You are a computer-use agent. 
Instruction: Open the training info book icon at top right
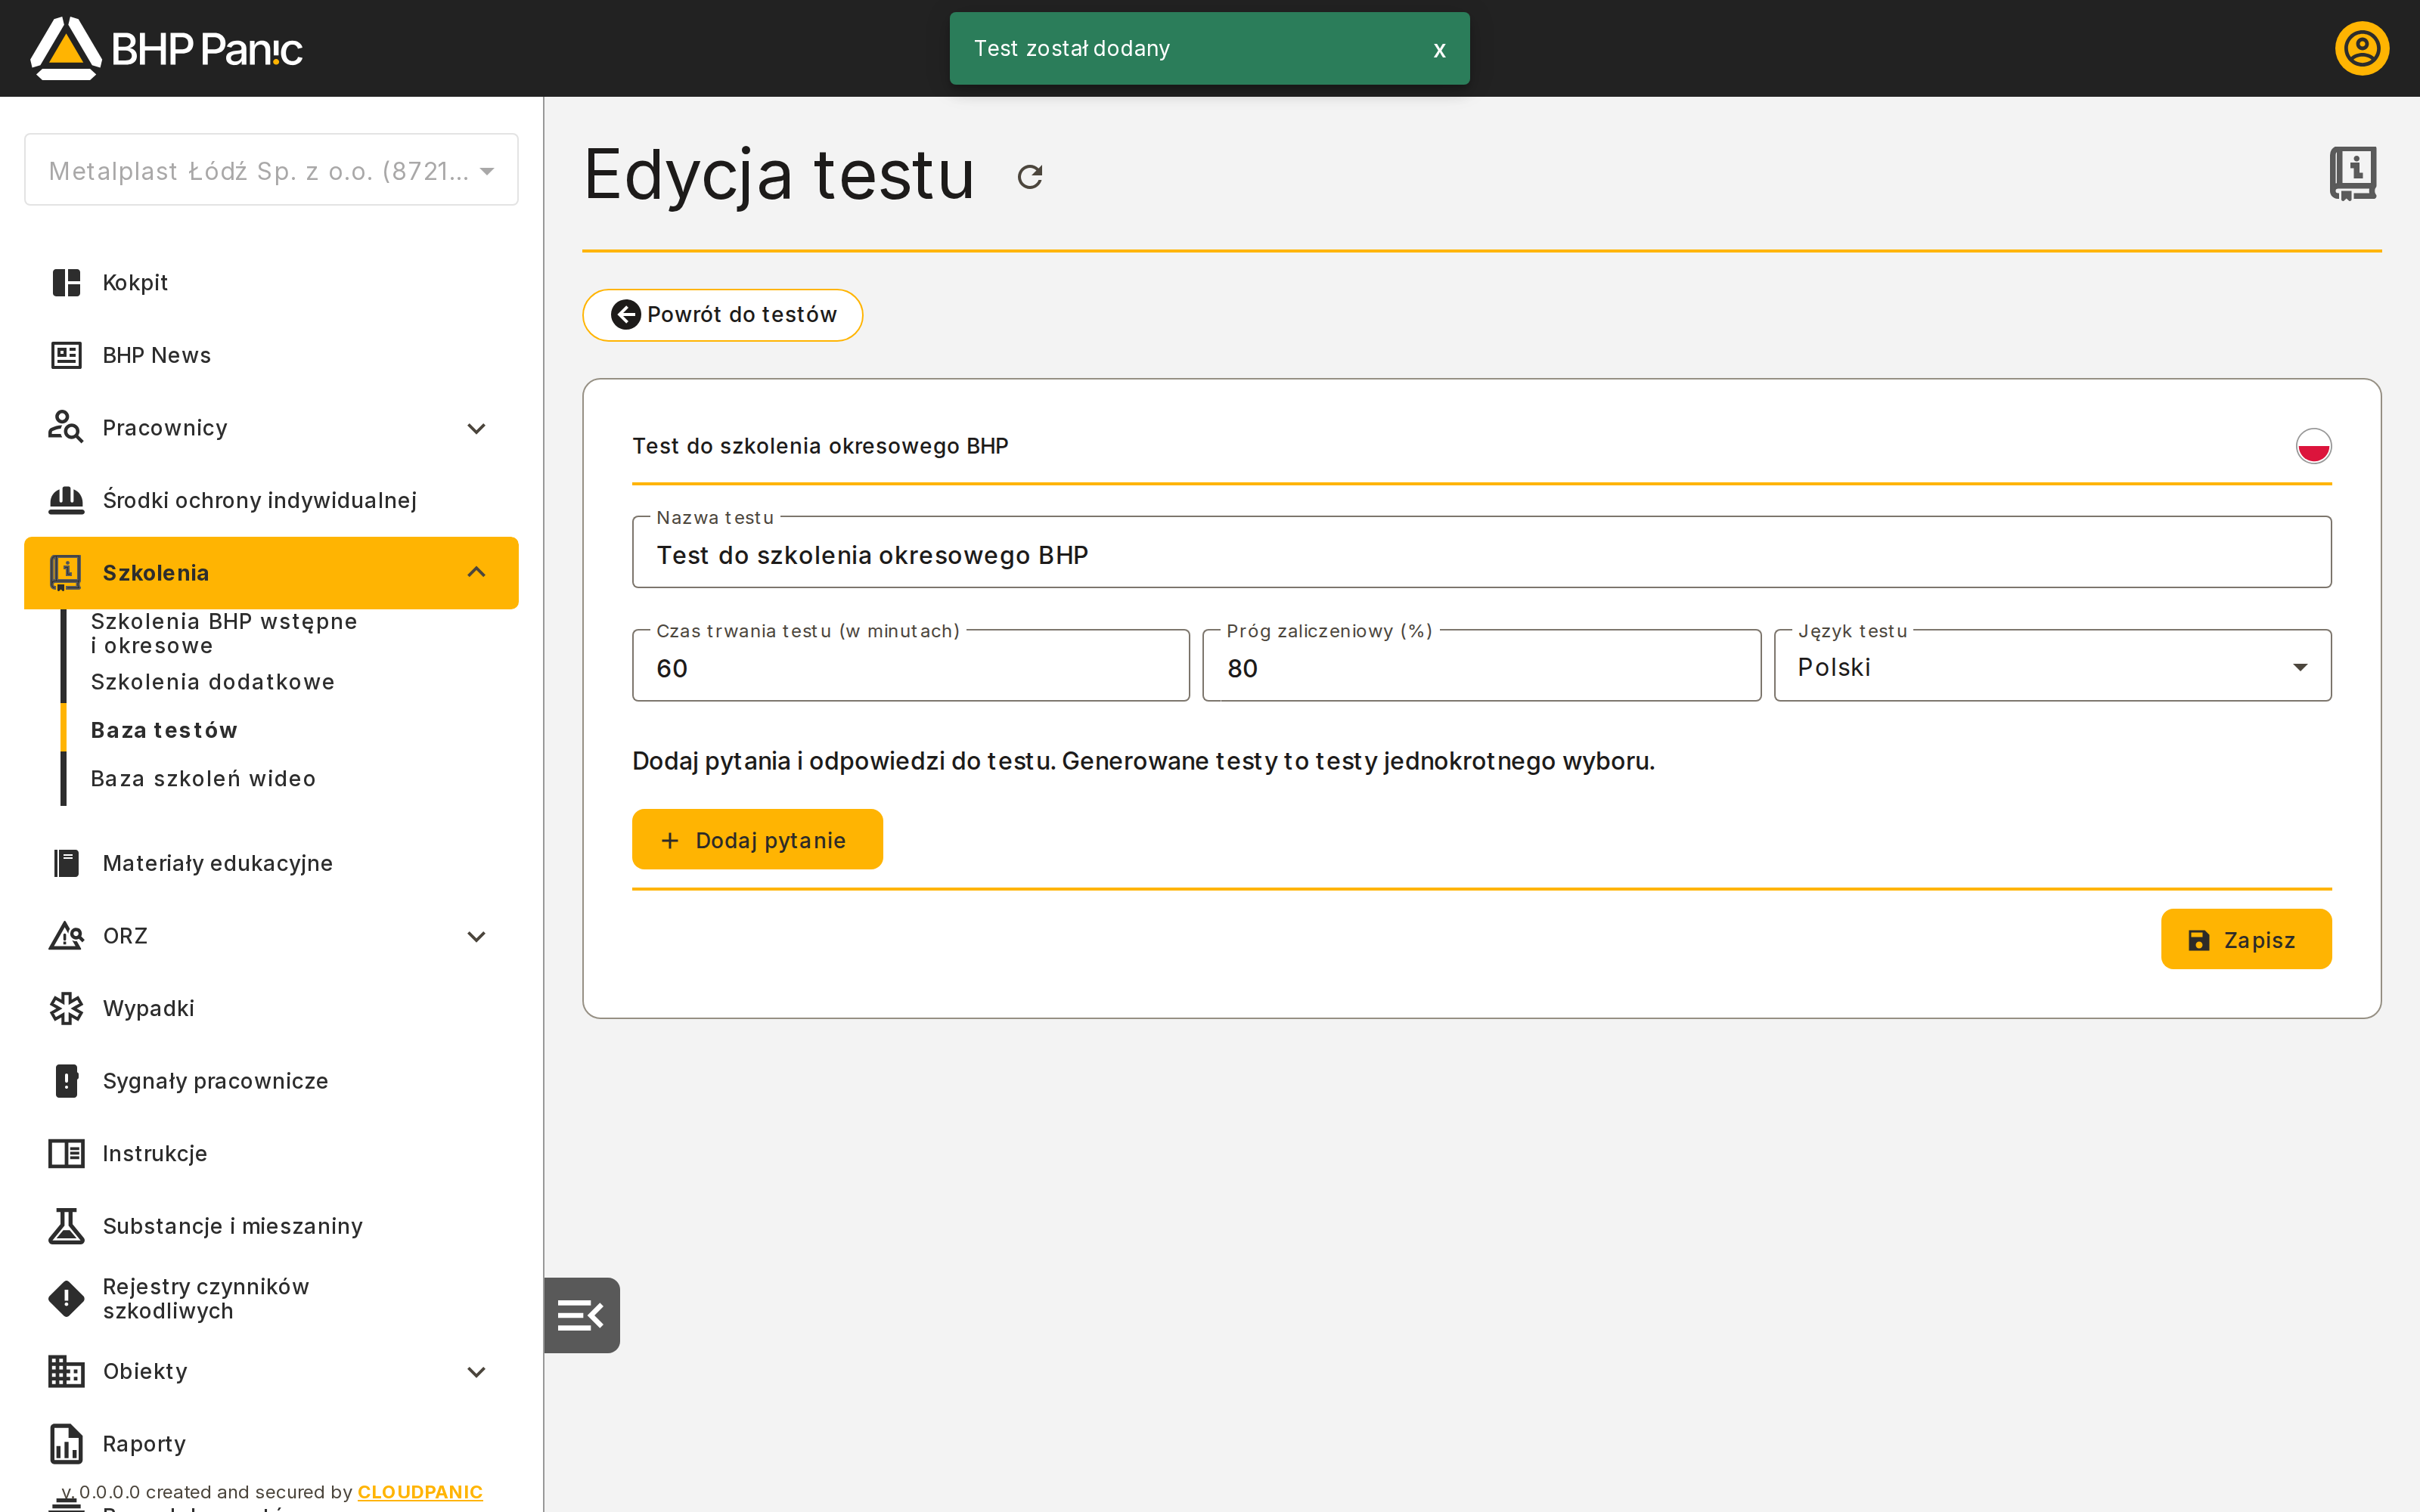(x=2352, y=173)
